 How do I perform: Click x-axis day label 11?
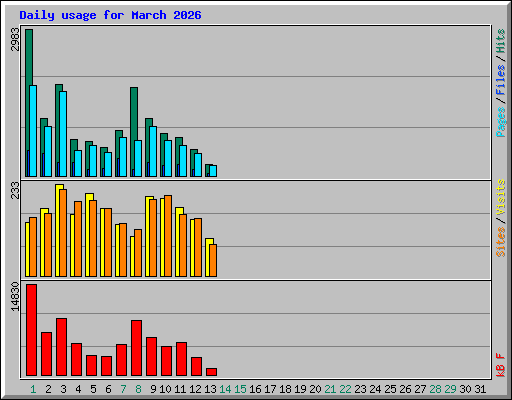click(180, 389)
